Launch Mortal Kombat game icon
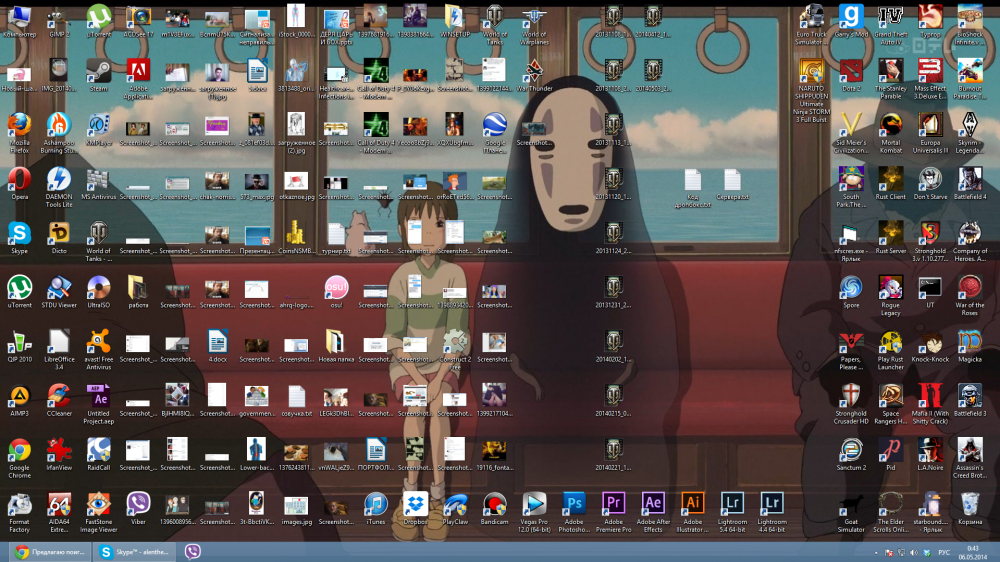 pos(890,134)
